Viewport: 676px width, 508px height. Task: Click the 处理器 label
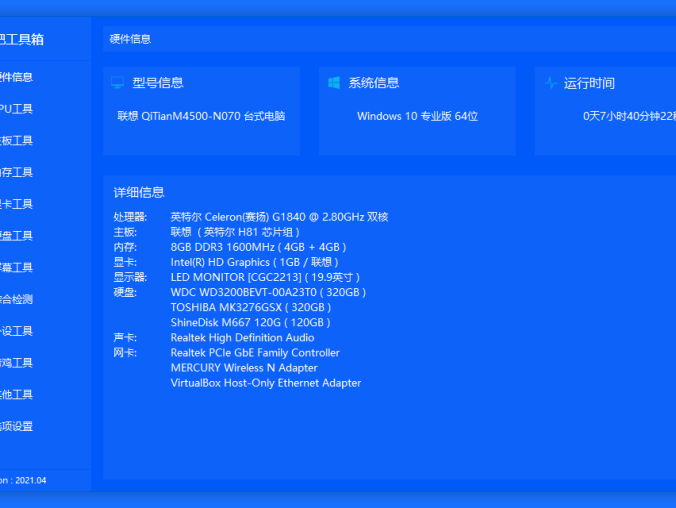pyautogui.click(x=130, y=217)
